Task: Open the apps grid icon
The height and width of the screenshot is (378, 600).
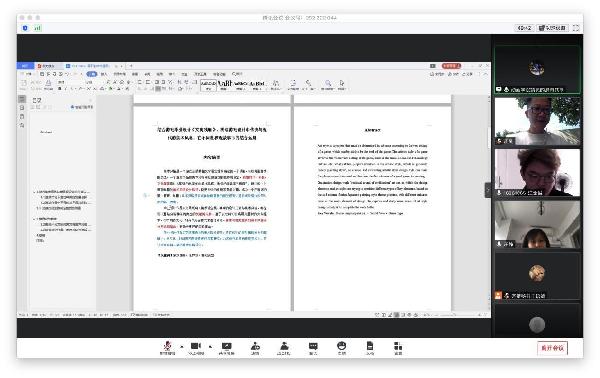Action: [398, 348]
